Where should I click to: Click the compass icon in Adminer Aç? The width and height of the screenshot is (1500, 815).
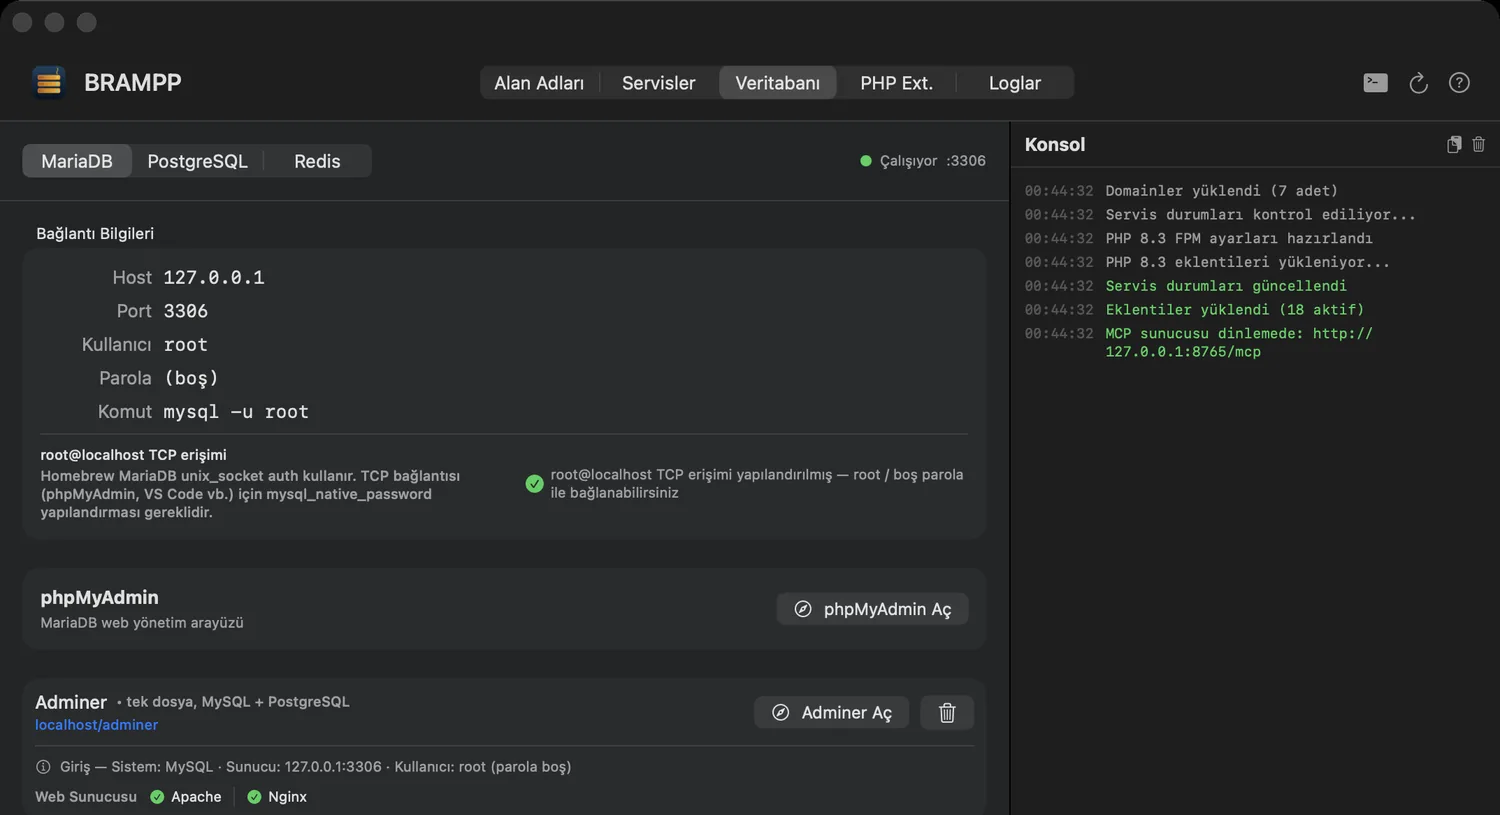[781, 713]
